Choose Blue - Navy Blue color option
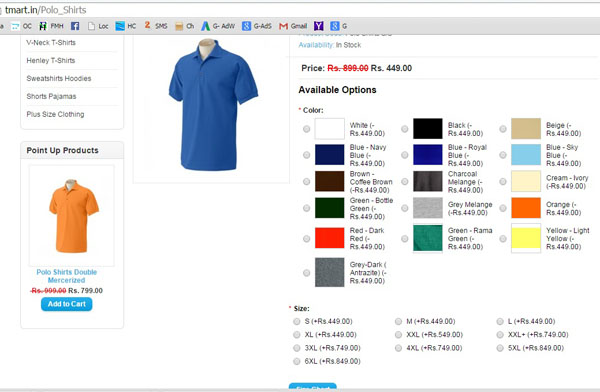Screen dimensions: 600x392 pyautogui.click(x=307, y=155)
